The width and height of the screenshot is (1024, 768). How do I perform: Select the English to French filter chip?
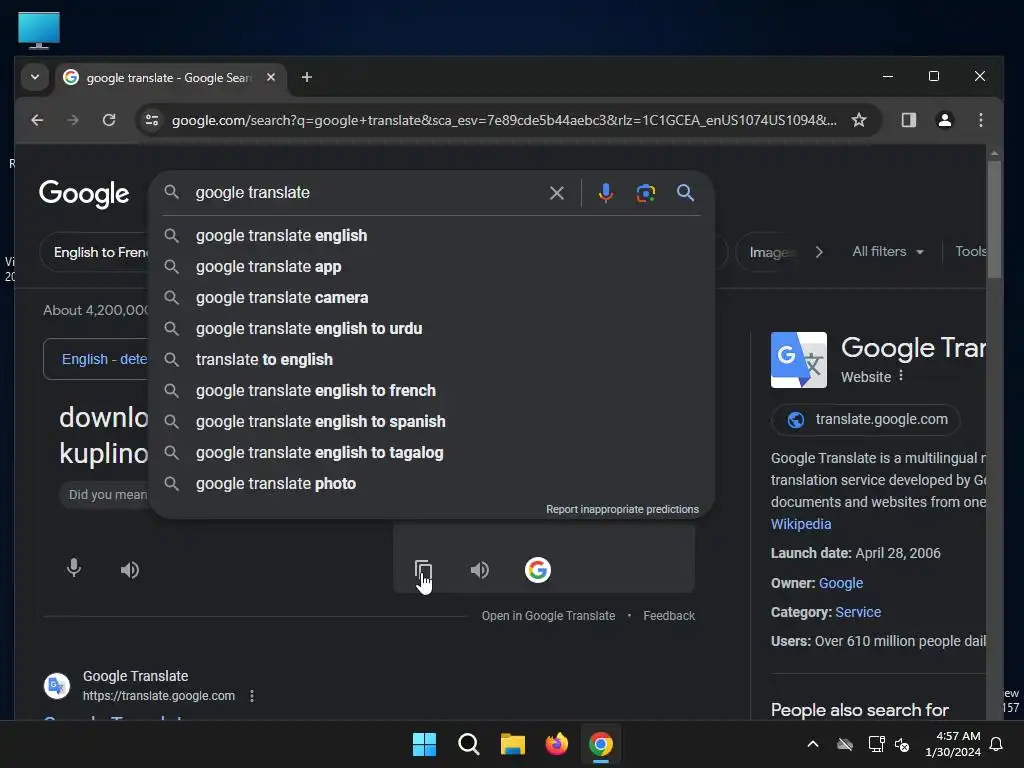95,252
